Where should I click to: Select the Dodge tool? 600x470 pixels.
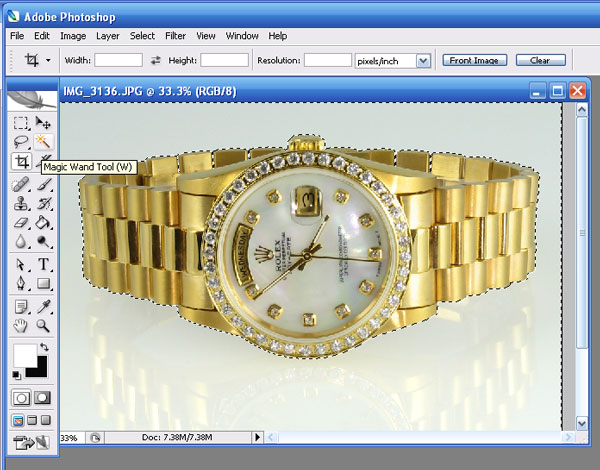43,242
